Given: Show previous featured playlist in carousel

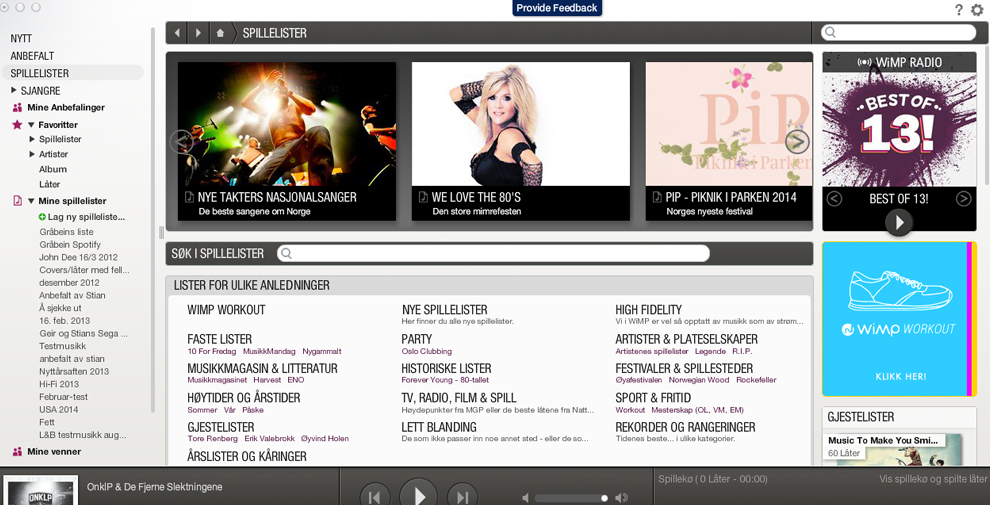Looking at the screenshot, I should pyautogui.click(x=181, y=141).
